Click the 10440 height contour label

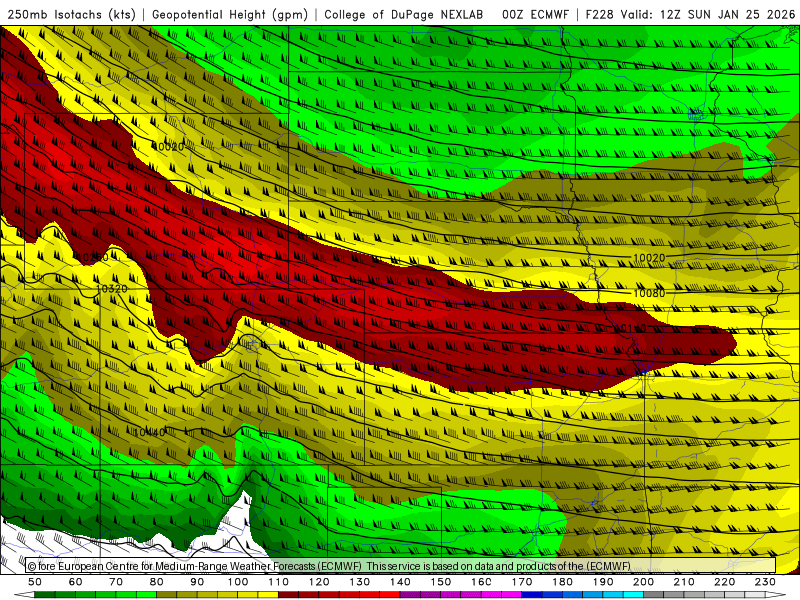click(149, 432)
